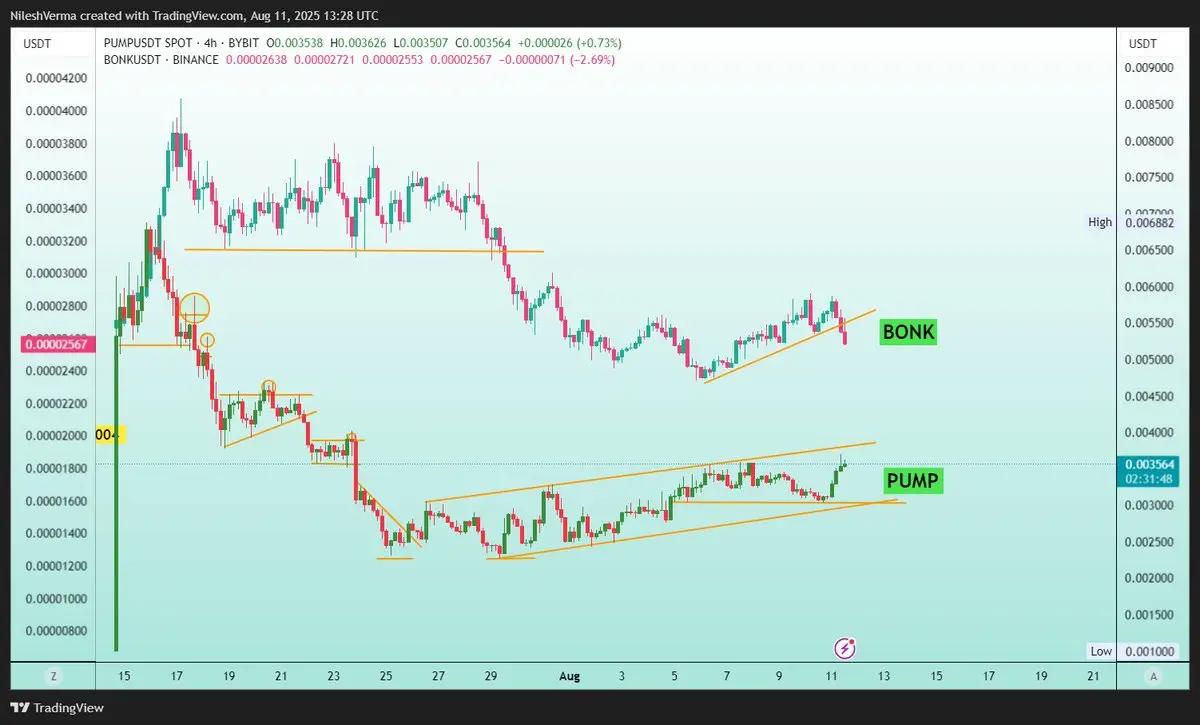Click the USDT label above the right axis
1200x725 pixels.
1142,43
